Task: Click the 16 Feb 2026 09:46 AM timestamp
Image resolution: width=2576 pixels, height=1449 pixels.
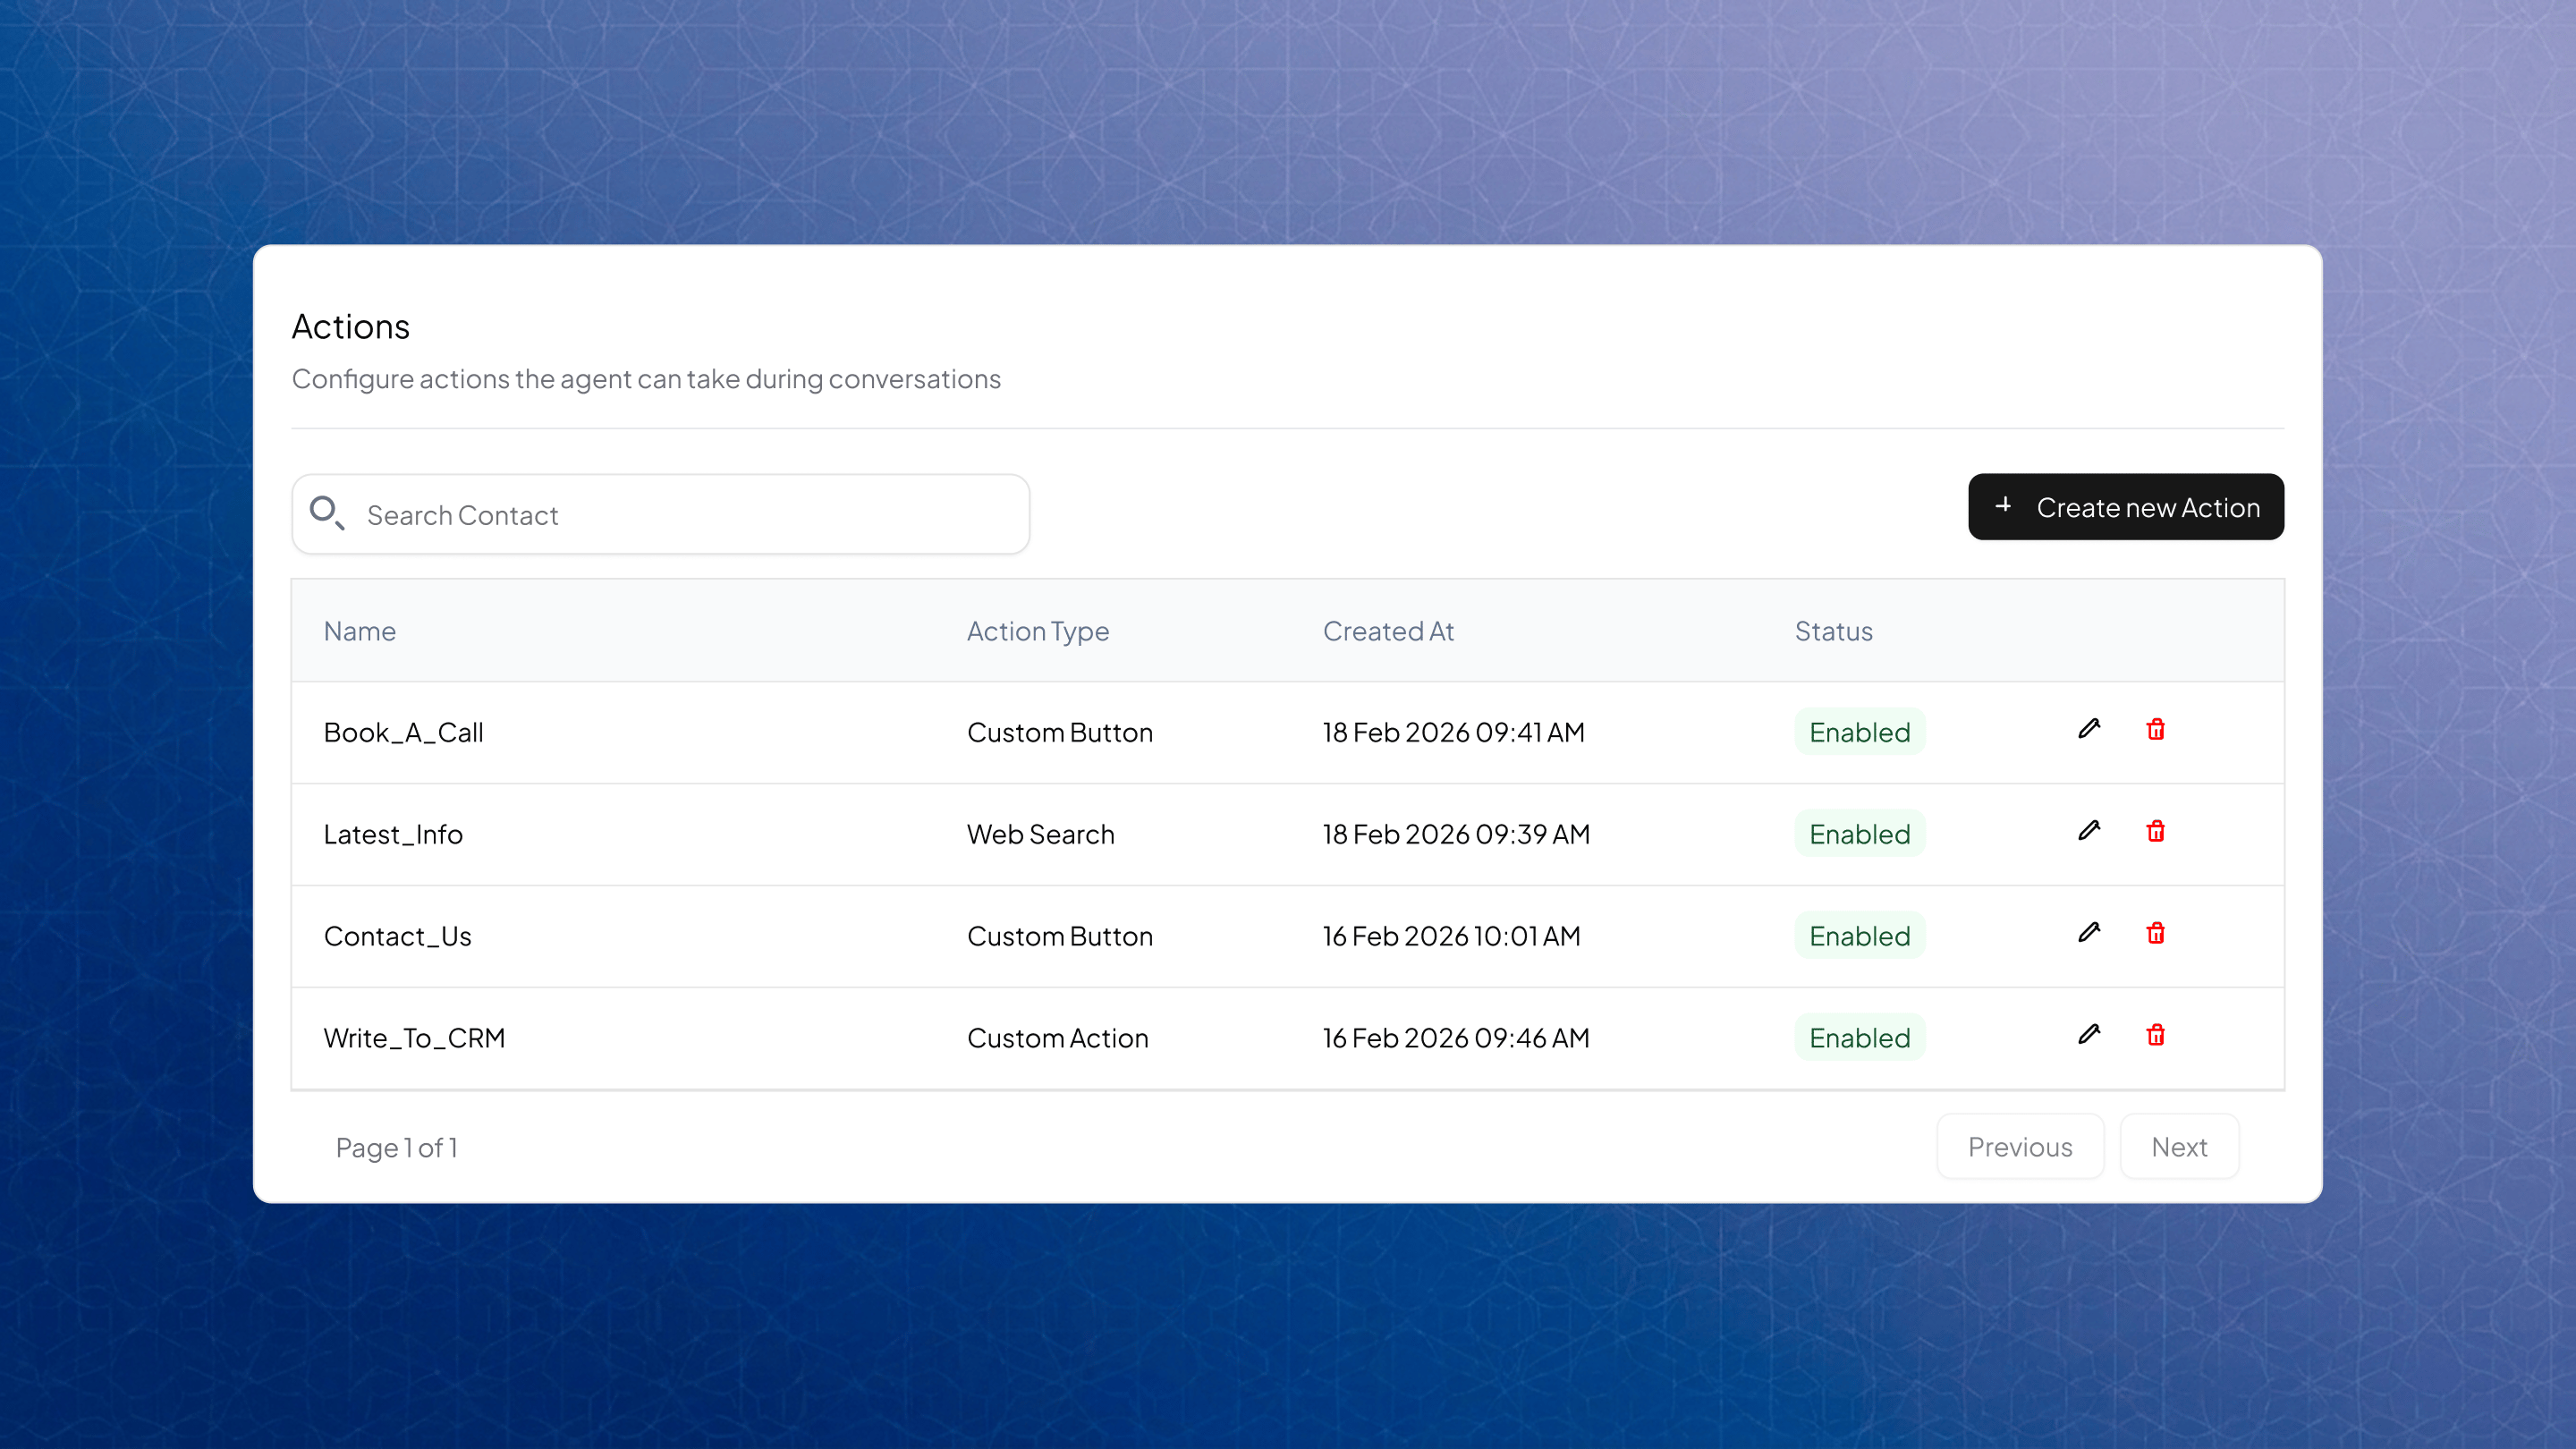Action: pos(1456,1038)
